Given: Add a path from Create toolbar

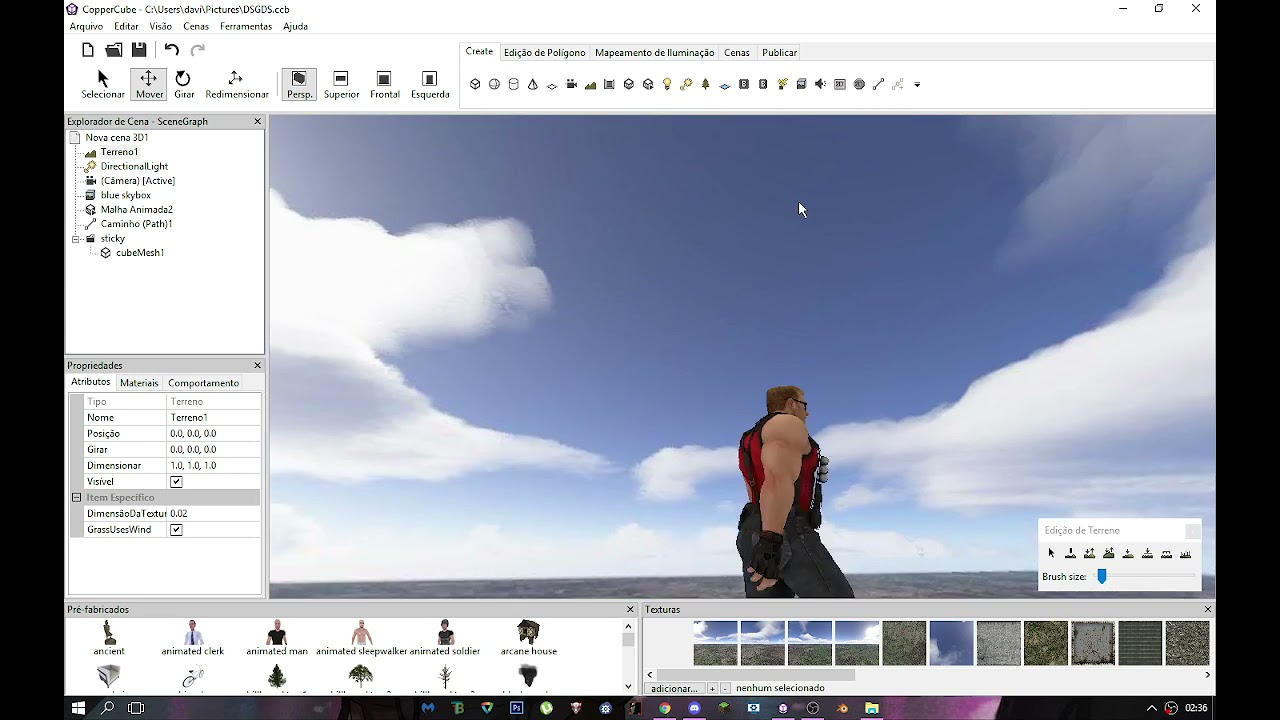Looking at the screenshot, I should coord(878,84).
